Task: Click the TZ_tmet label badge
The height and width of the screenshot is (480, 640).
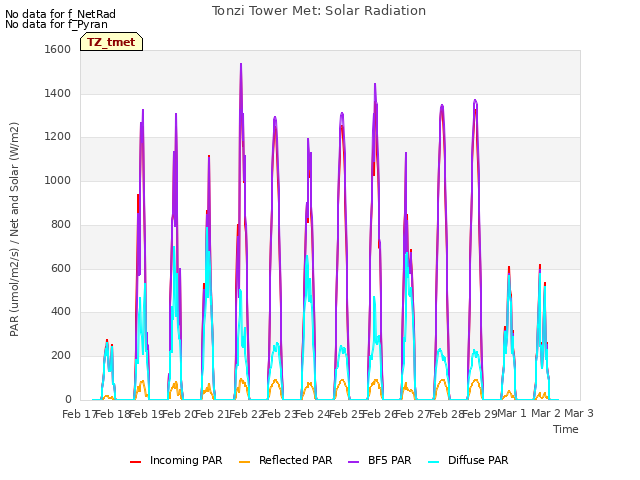Action: coord(111,42)
